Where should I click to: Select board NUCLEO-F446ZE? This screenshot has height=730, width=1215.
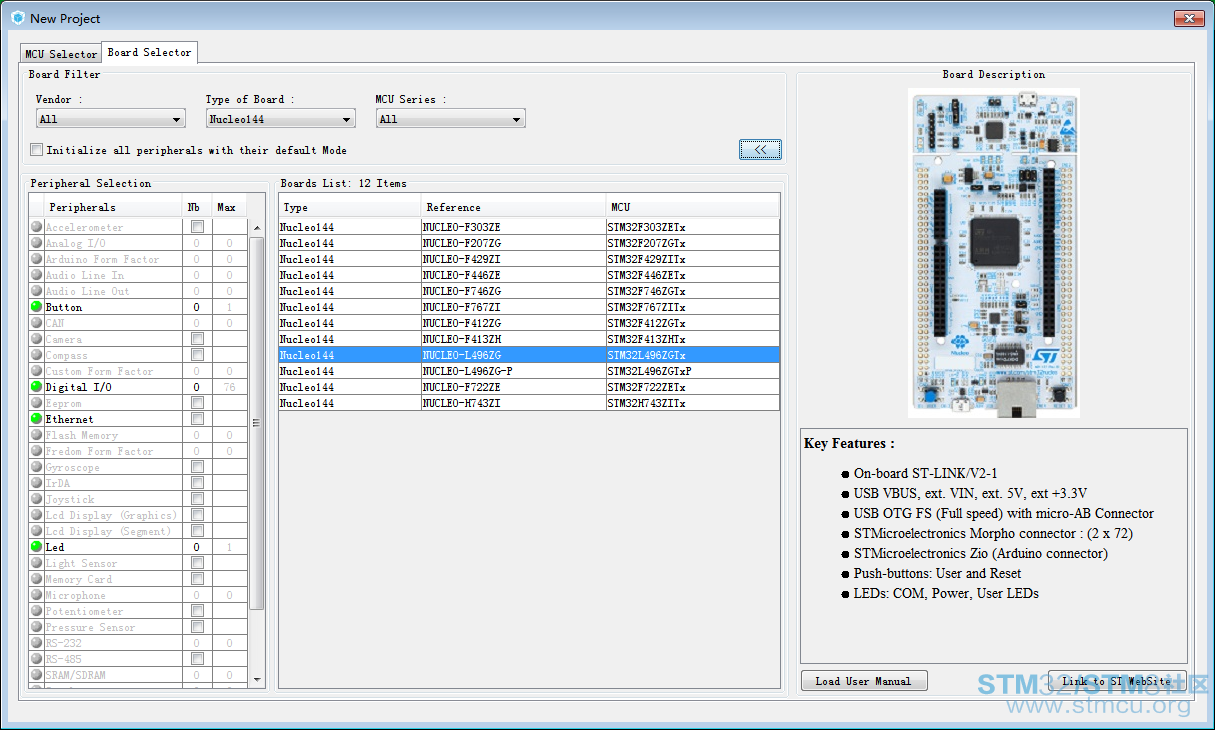(x=529, y=275)
